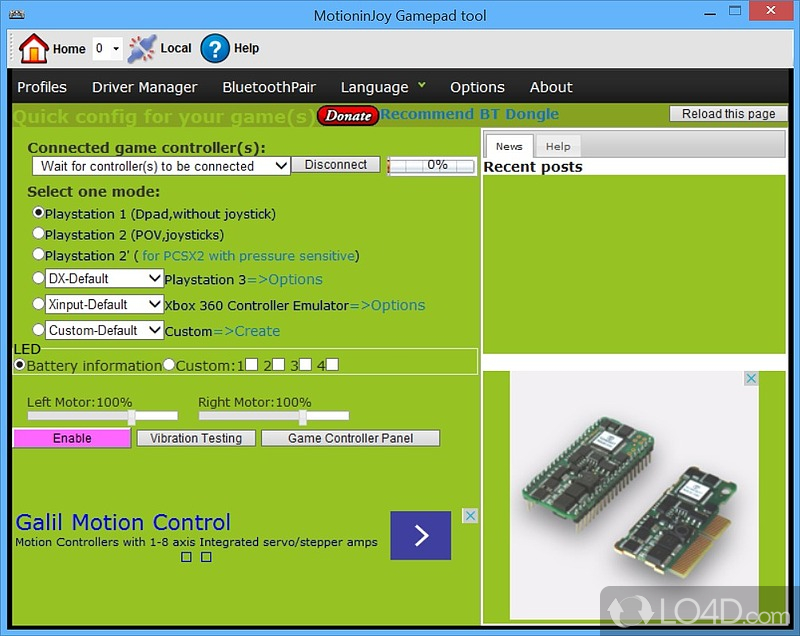
Task: Open Recommend BT Dongle link
Action: coord(469,114)
